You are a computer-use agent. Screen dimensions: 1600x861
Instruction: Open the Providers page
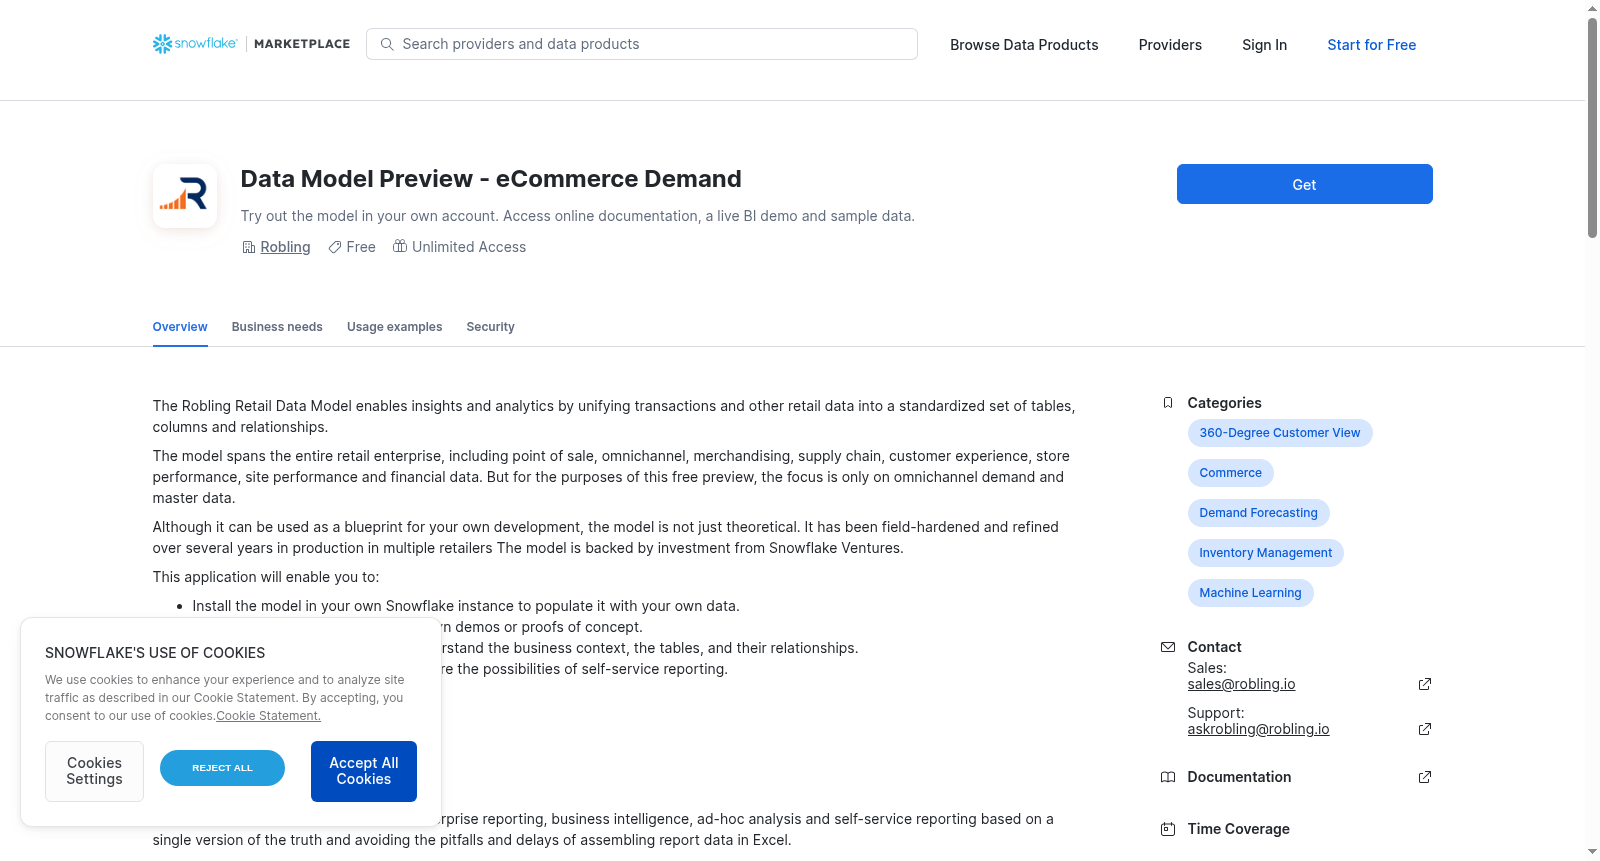pyautogui.click(x=1170, y=45)
